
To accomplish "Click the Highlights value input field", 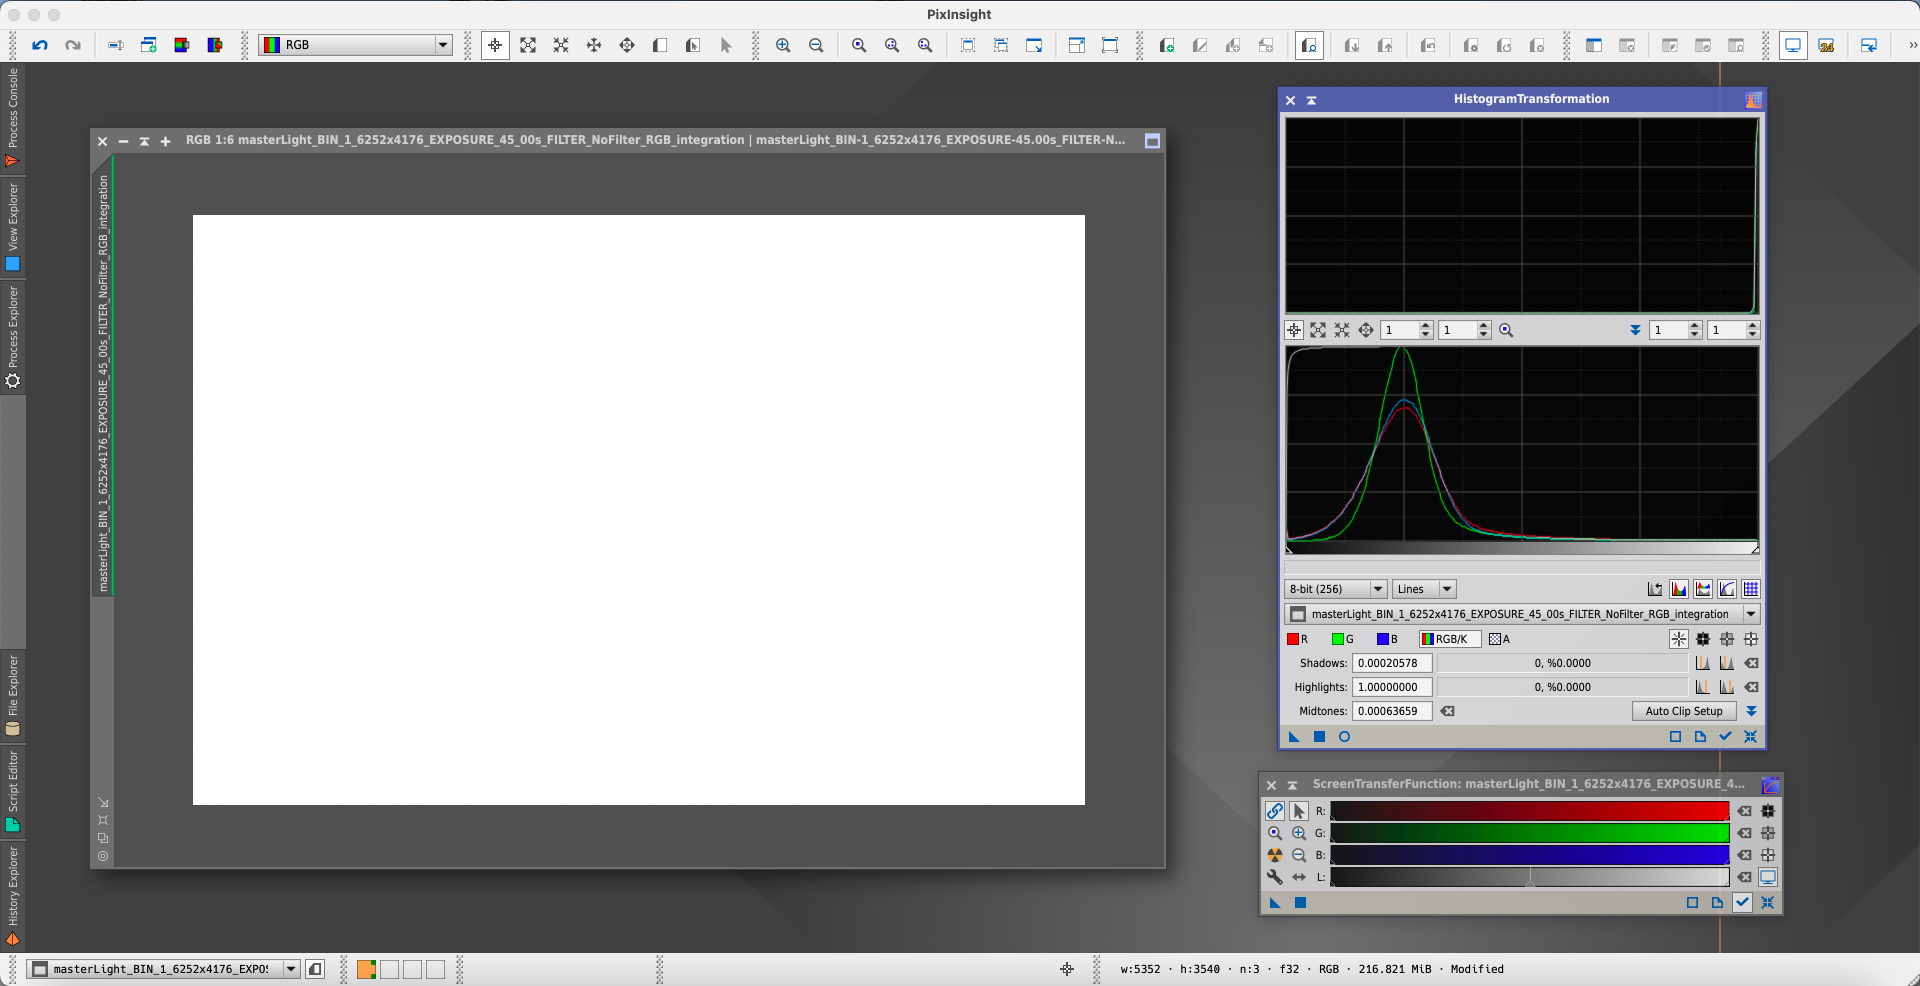I will point(1392,687).
